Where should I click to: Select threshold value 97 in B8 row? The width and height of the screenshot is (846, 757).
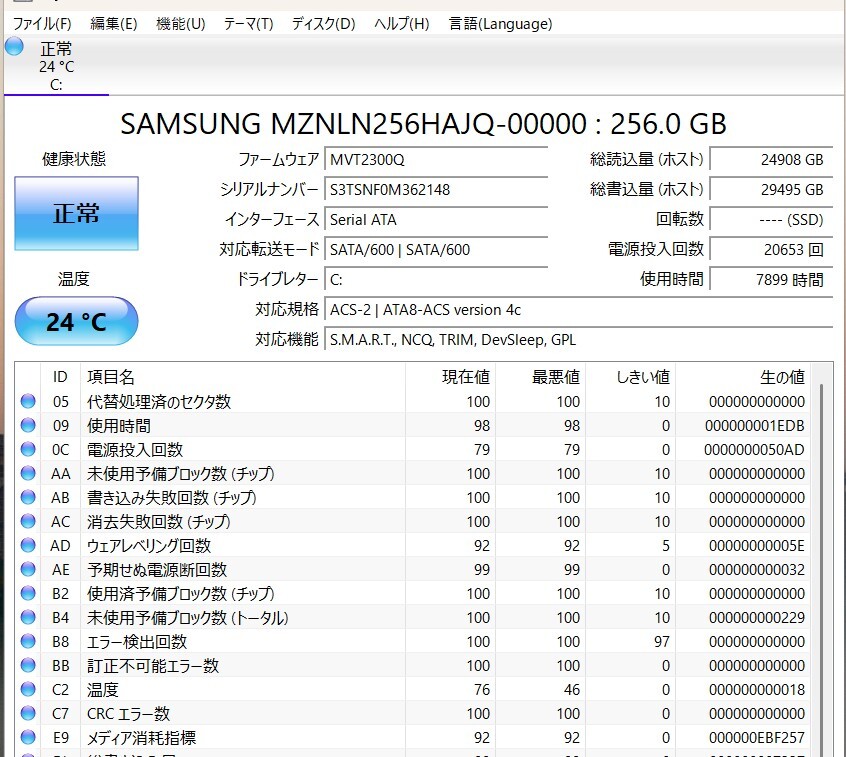661,642
